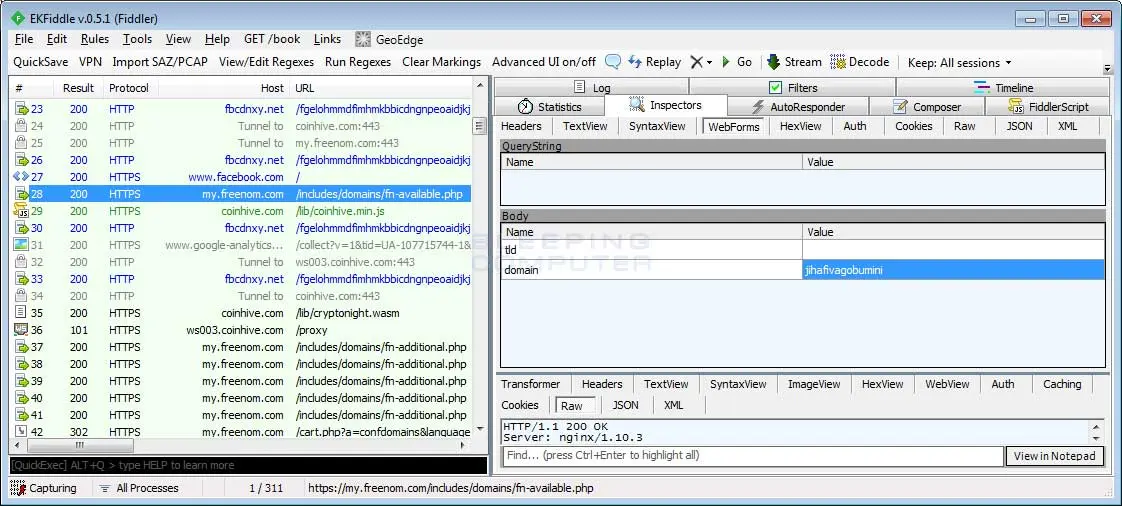Viewport: 1122px width, 506px height.
Task: Click the session list vertical scrollbar thumb
Action: [x=480, y=127]
